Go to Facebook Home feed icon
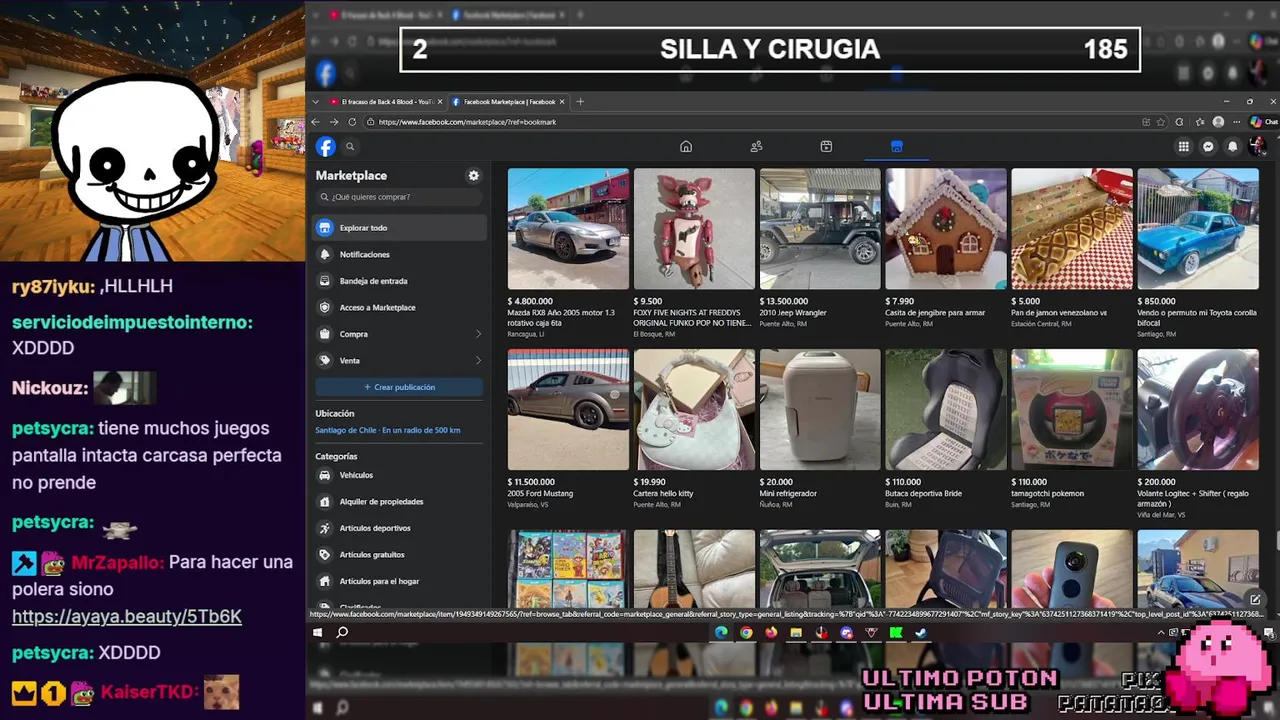This screenshot has width=1280, height=720. click(x=686, y=147)
